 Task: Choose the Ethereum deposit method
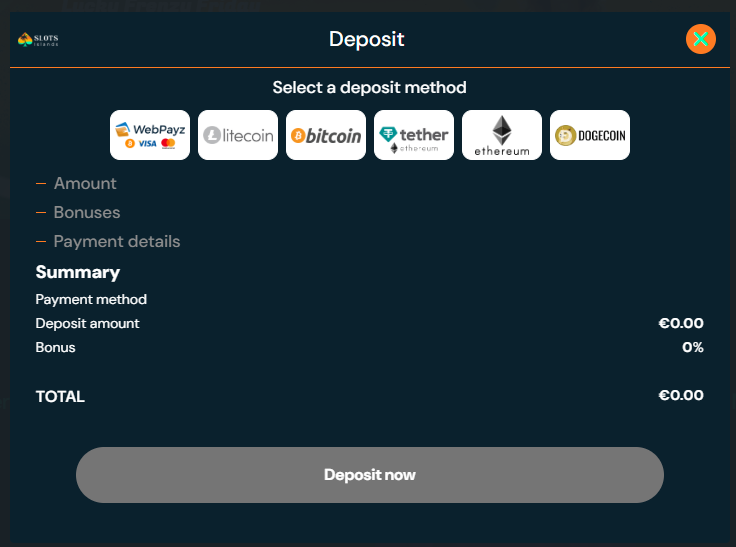click(502, 135)
